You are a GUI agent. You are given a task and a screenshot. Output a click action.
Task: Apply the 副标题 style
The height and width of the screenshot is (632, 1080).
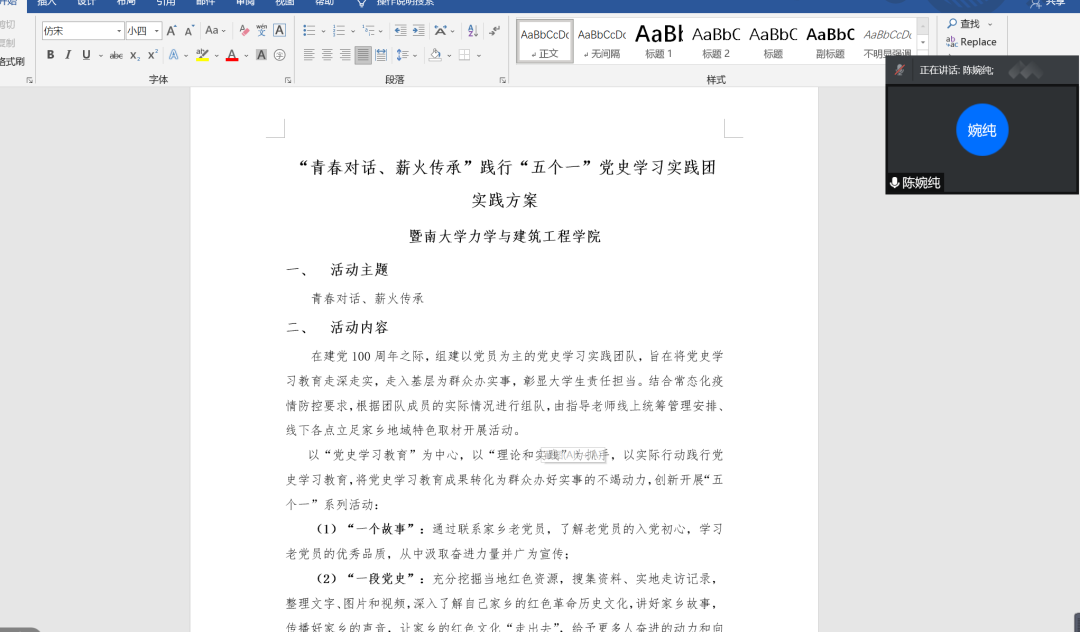pyautogui.click(x=831, y=42)
